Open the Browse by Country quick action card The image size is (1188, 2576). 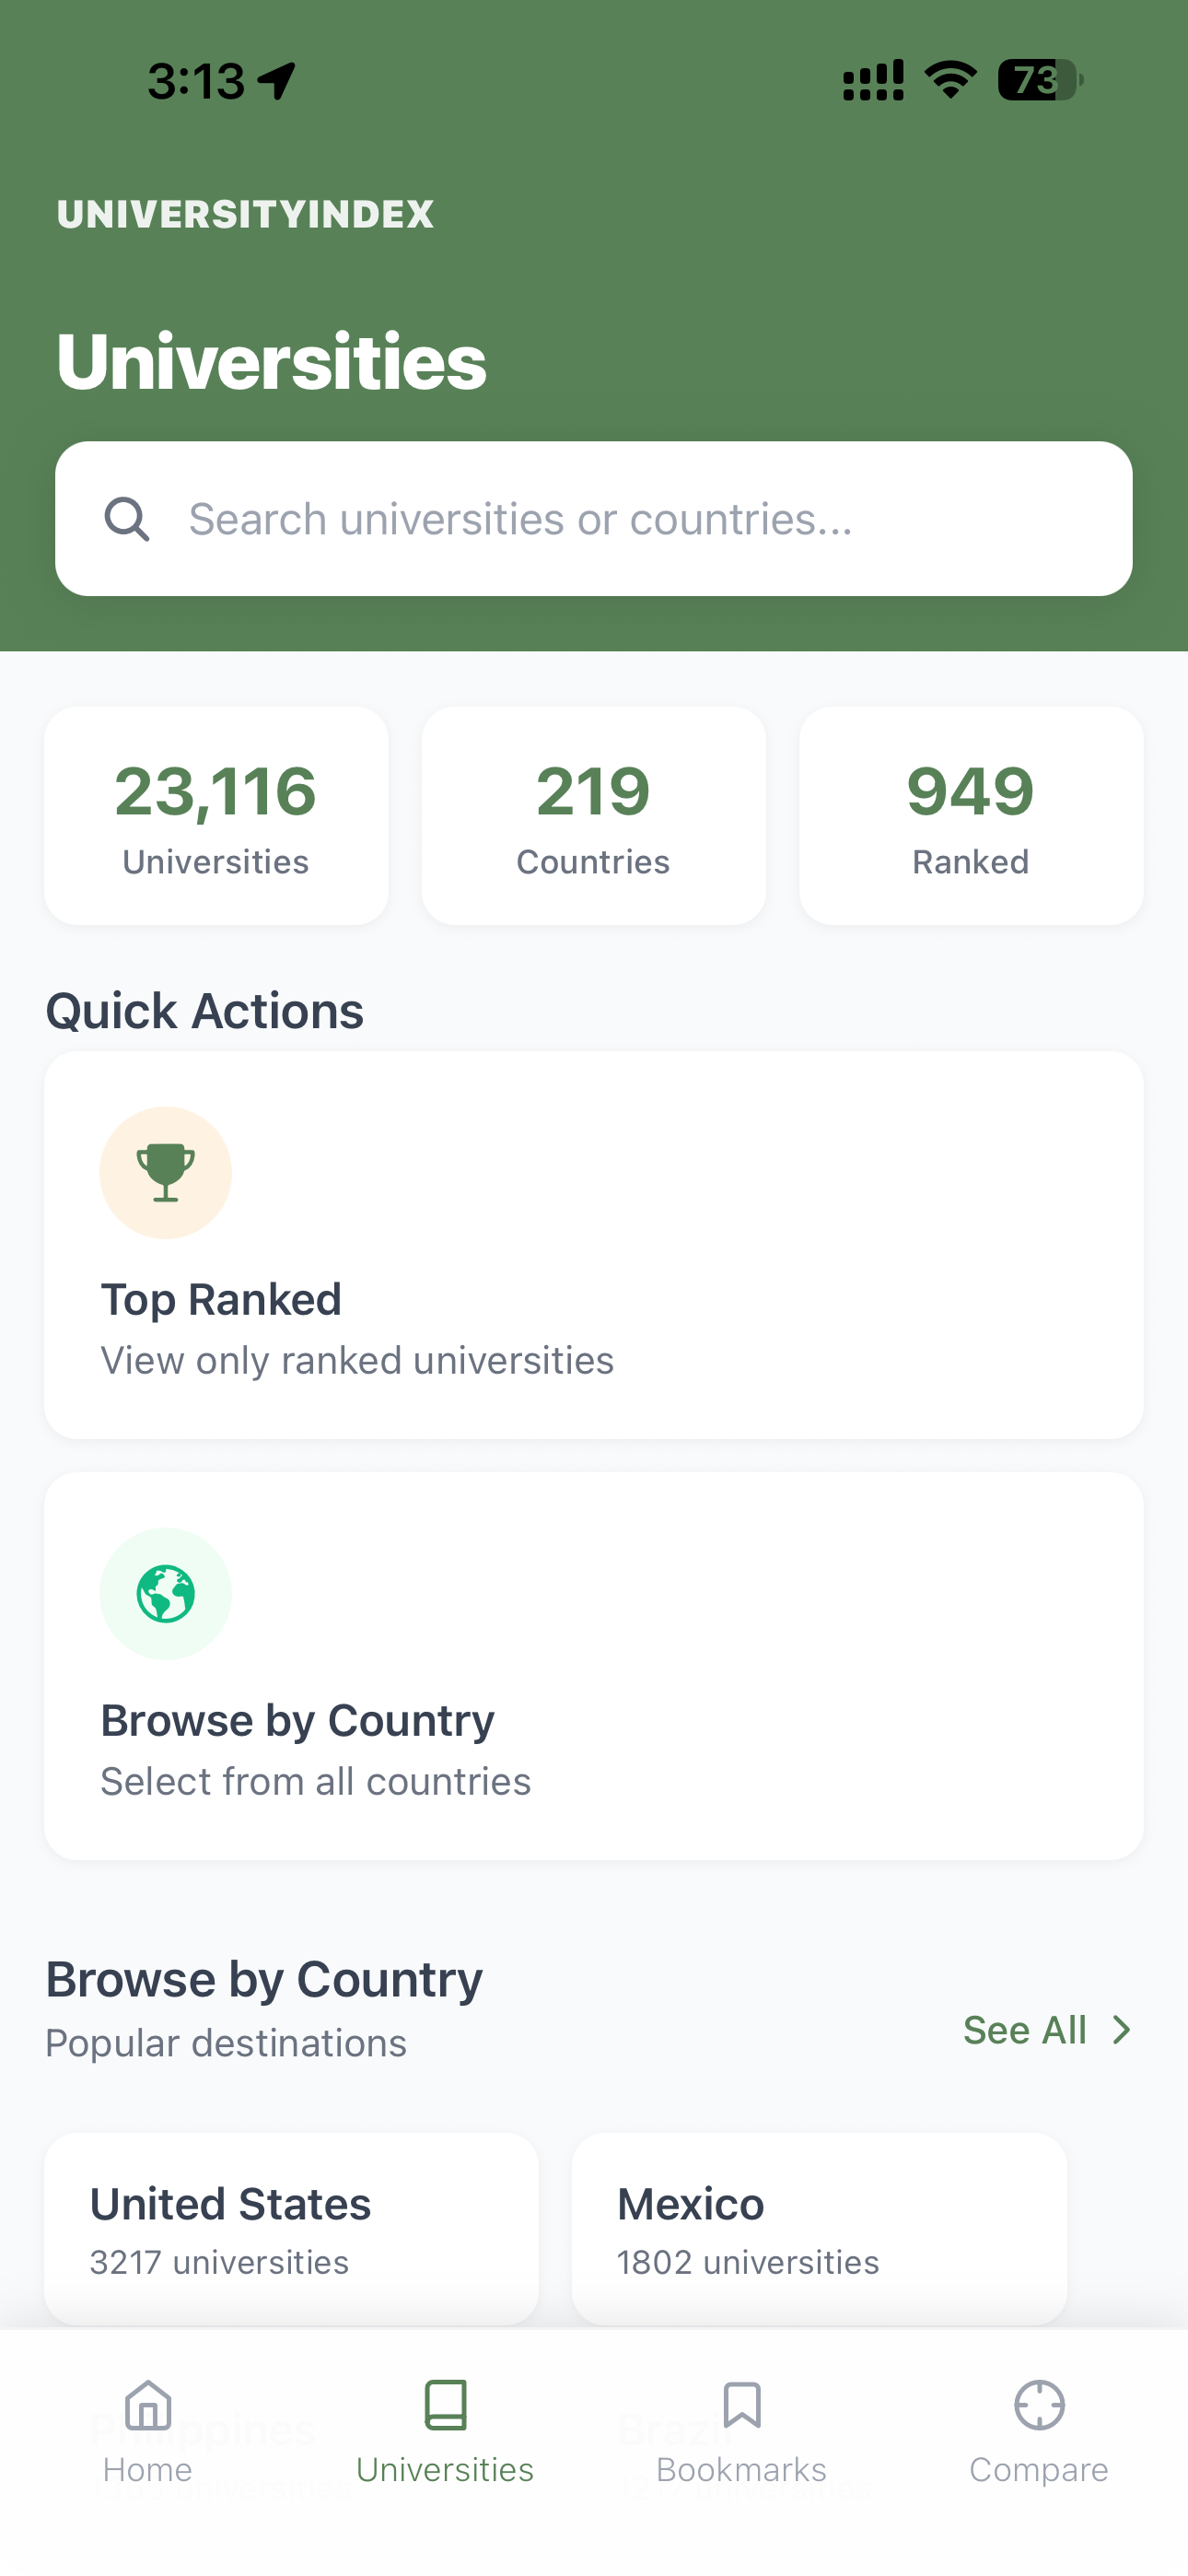(x=594, y=1666)
